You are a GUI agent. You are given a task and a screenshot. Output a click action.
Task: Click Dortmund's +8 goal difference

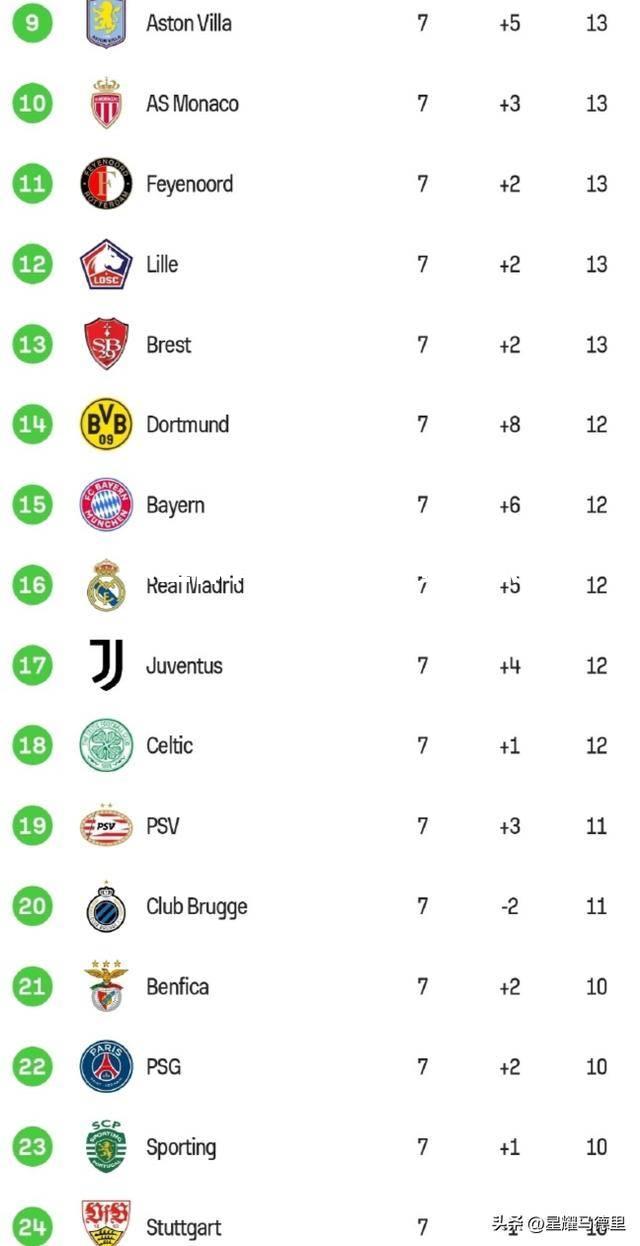click(x=510, y=424)
